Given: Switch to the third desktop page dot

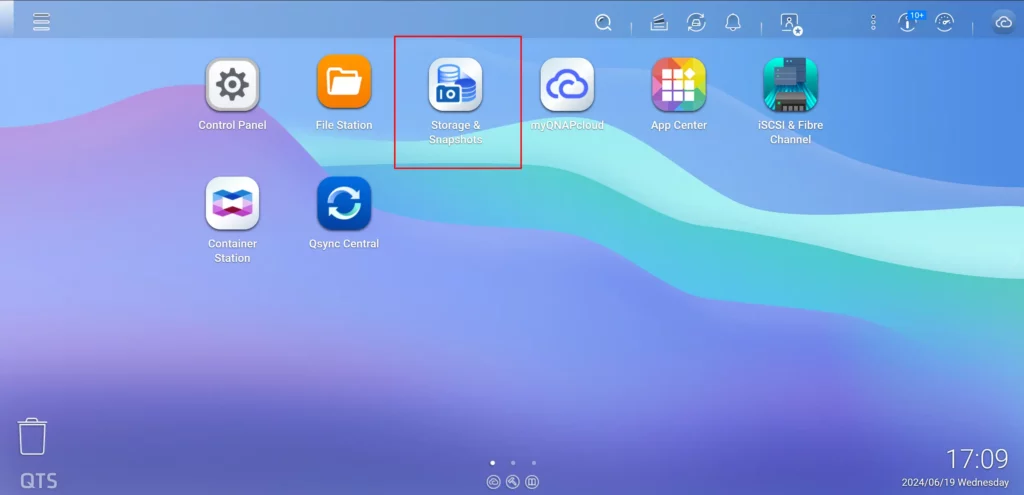Looking at the screenshot, I should [534, 463].
